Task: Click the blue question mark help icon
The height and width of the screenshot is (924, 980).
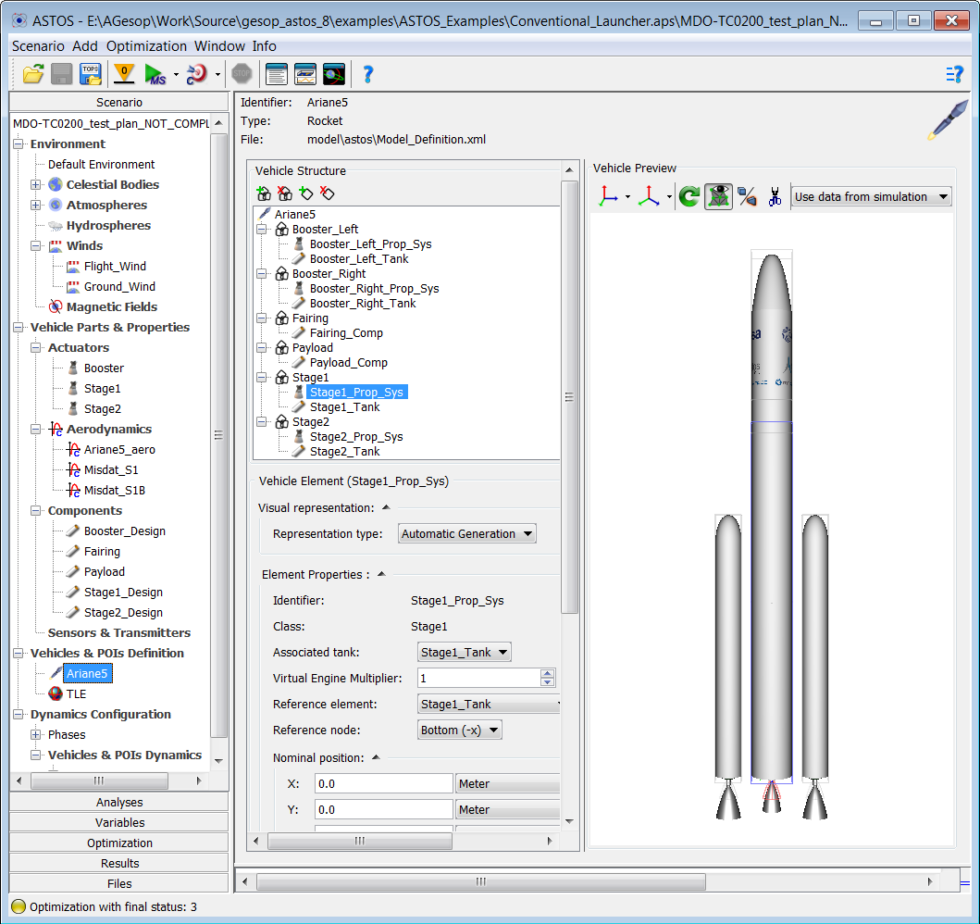Action: click(x=366, y=73)
